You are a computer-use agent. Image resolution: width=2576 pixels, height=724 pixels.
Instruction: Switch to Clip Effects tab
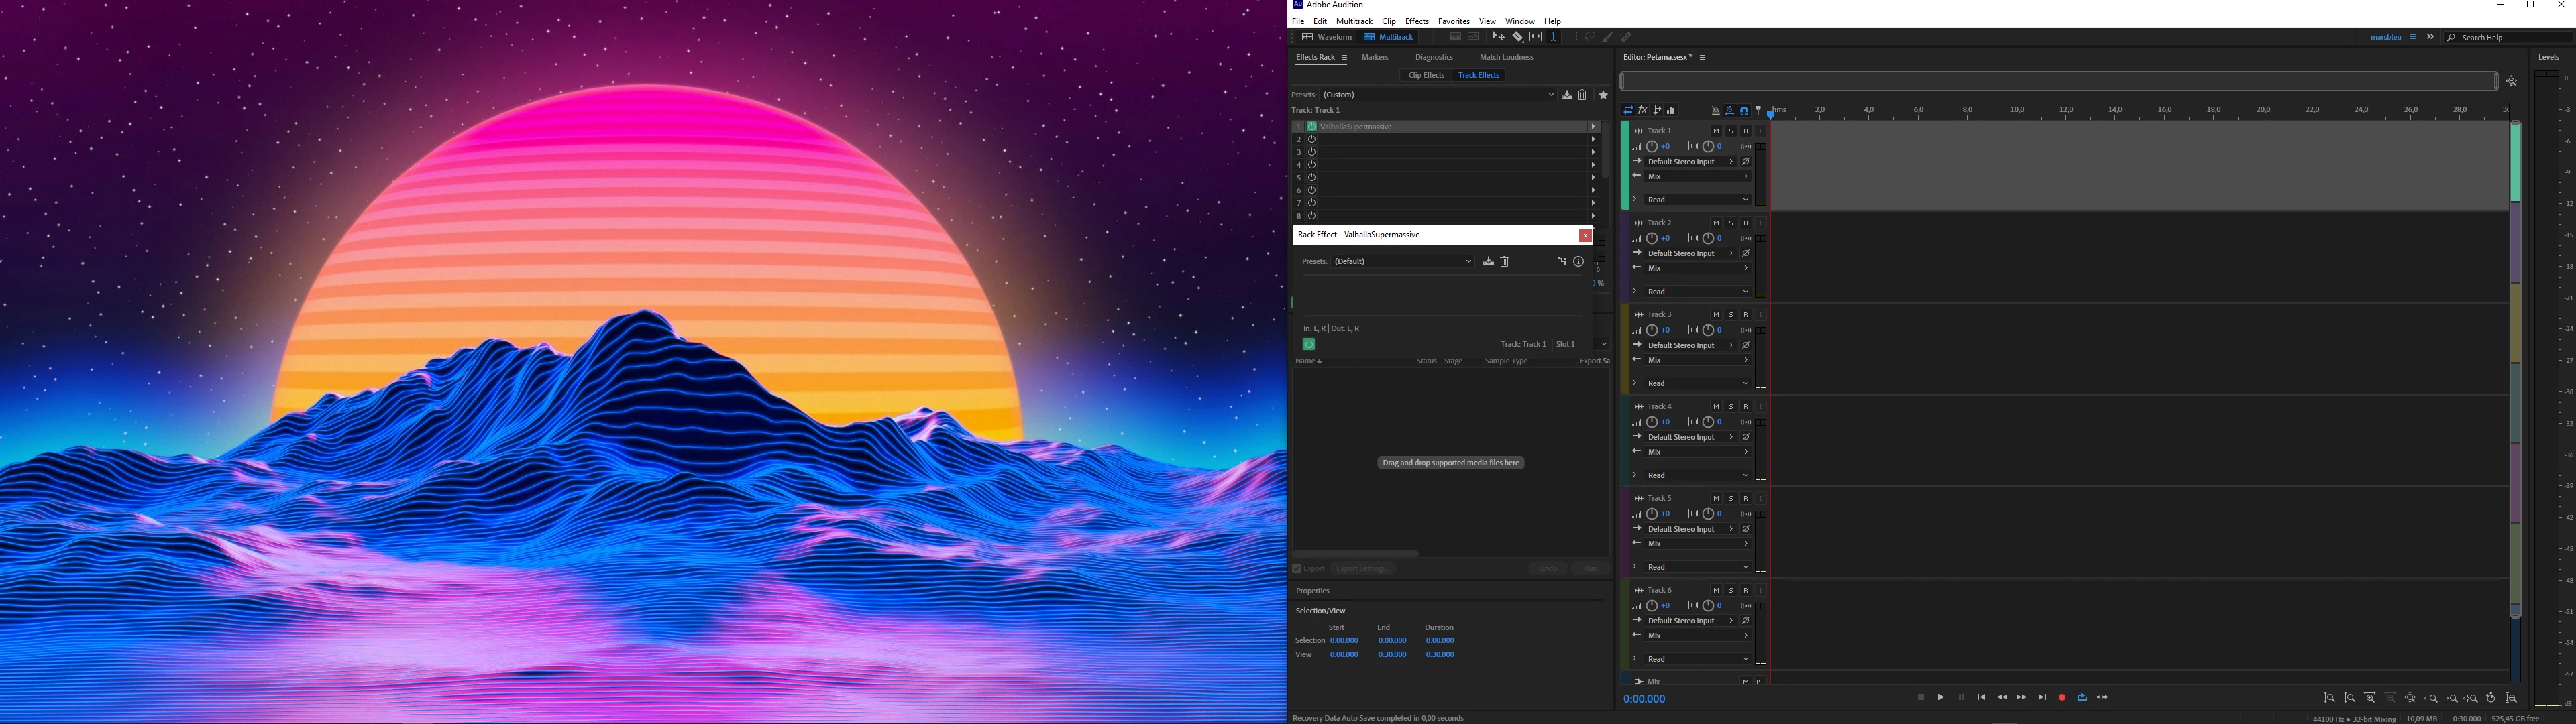point(1426,75)
